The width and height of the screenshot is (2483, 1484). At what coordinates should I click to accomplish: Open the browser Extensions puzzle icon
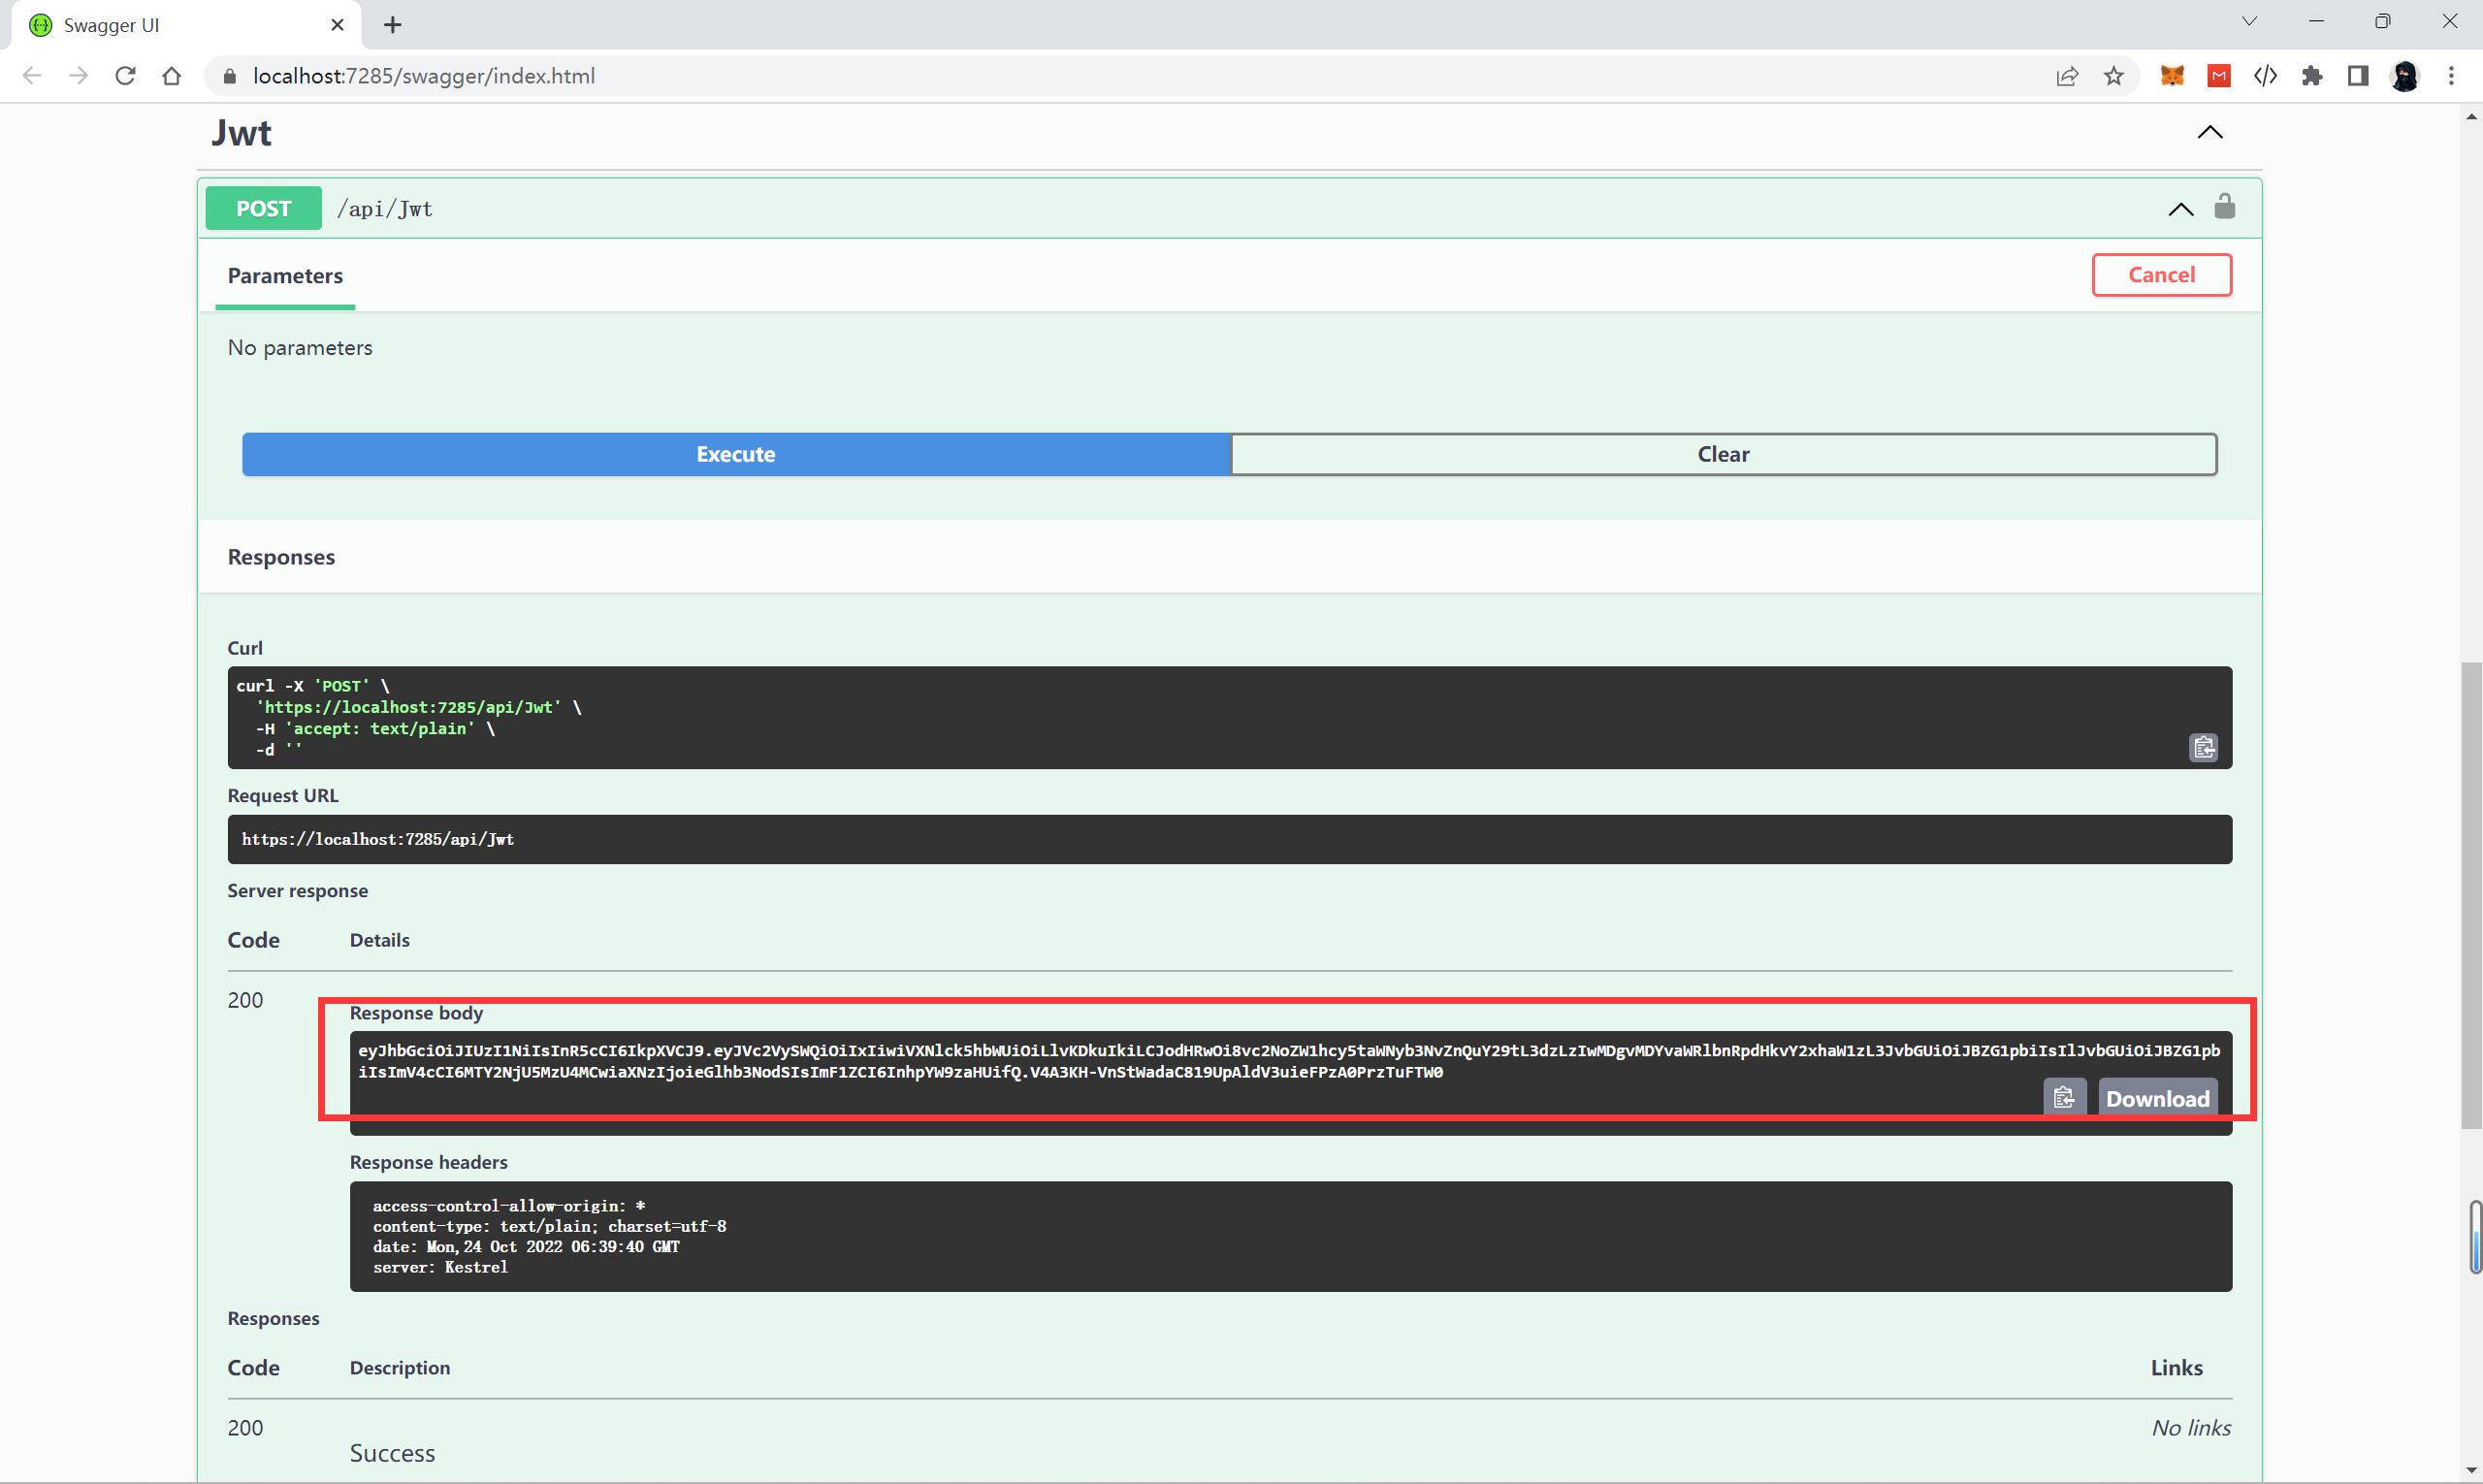[x=2312, y=76]
